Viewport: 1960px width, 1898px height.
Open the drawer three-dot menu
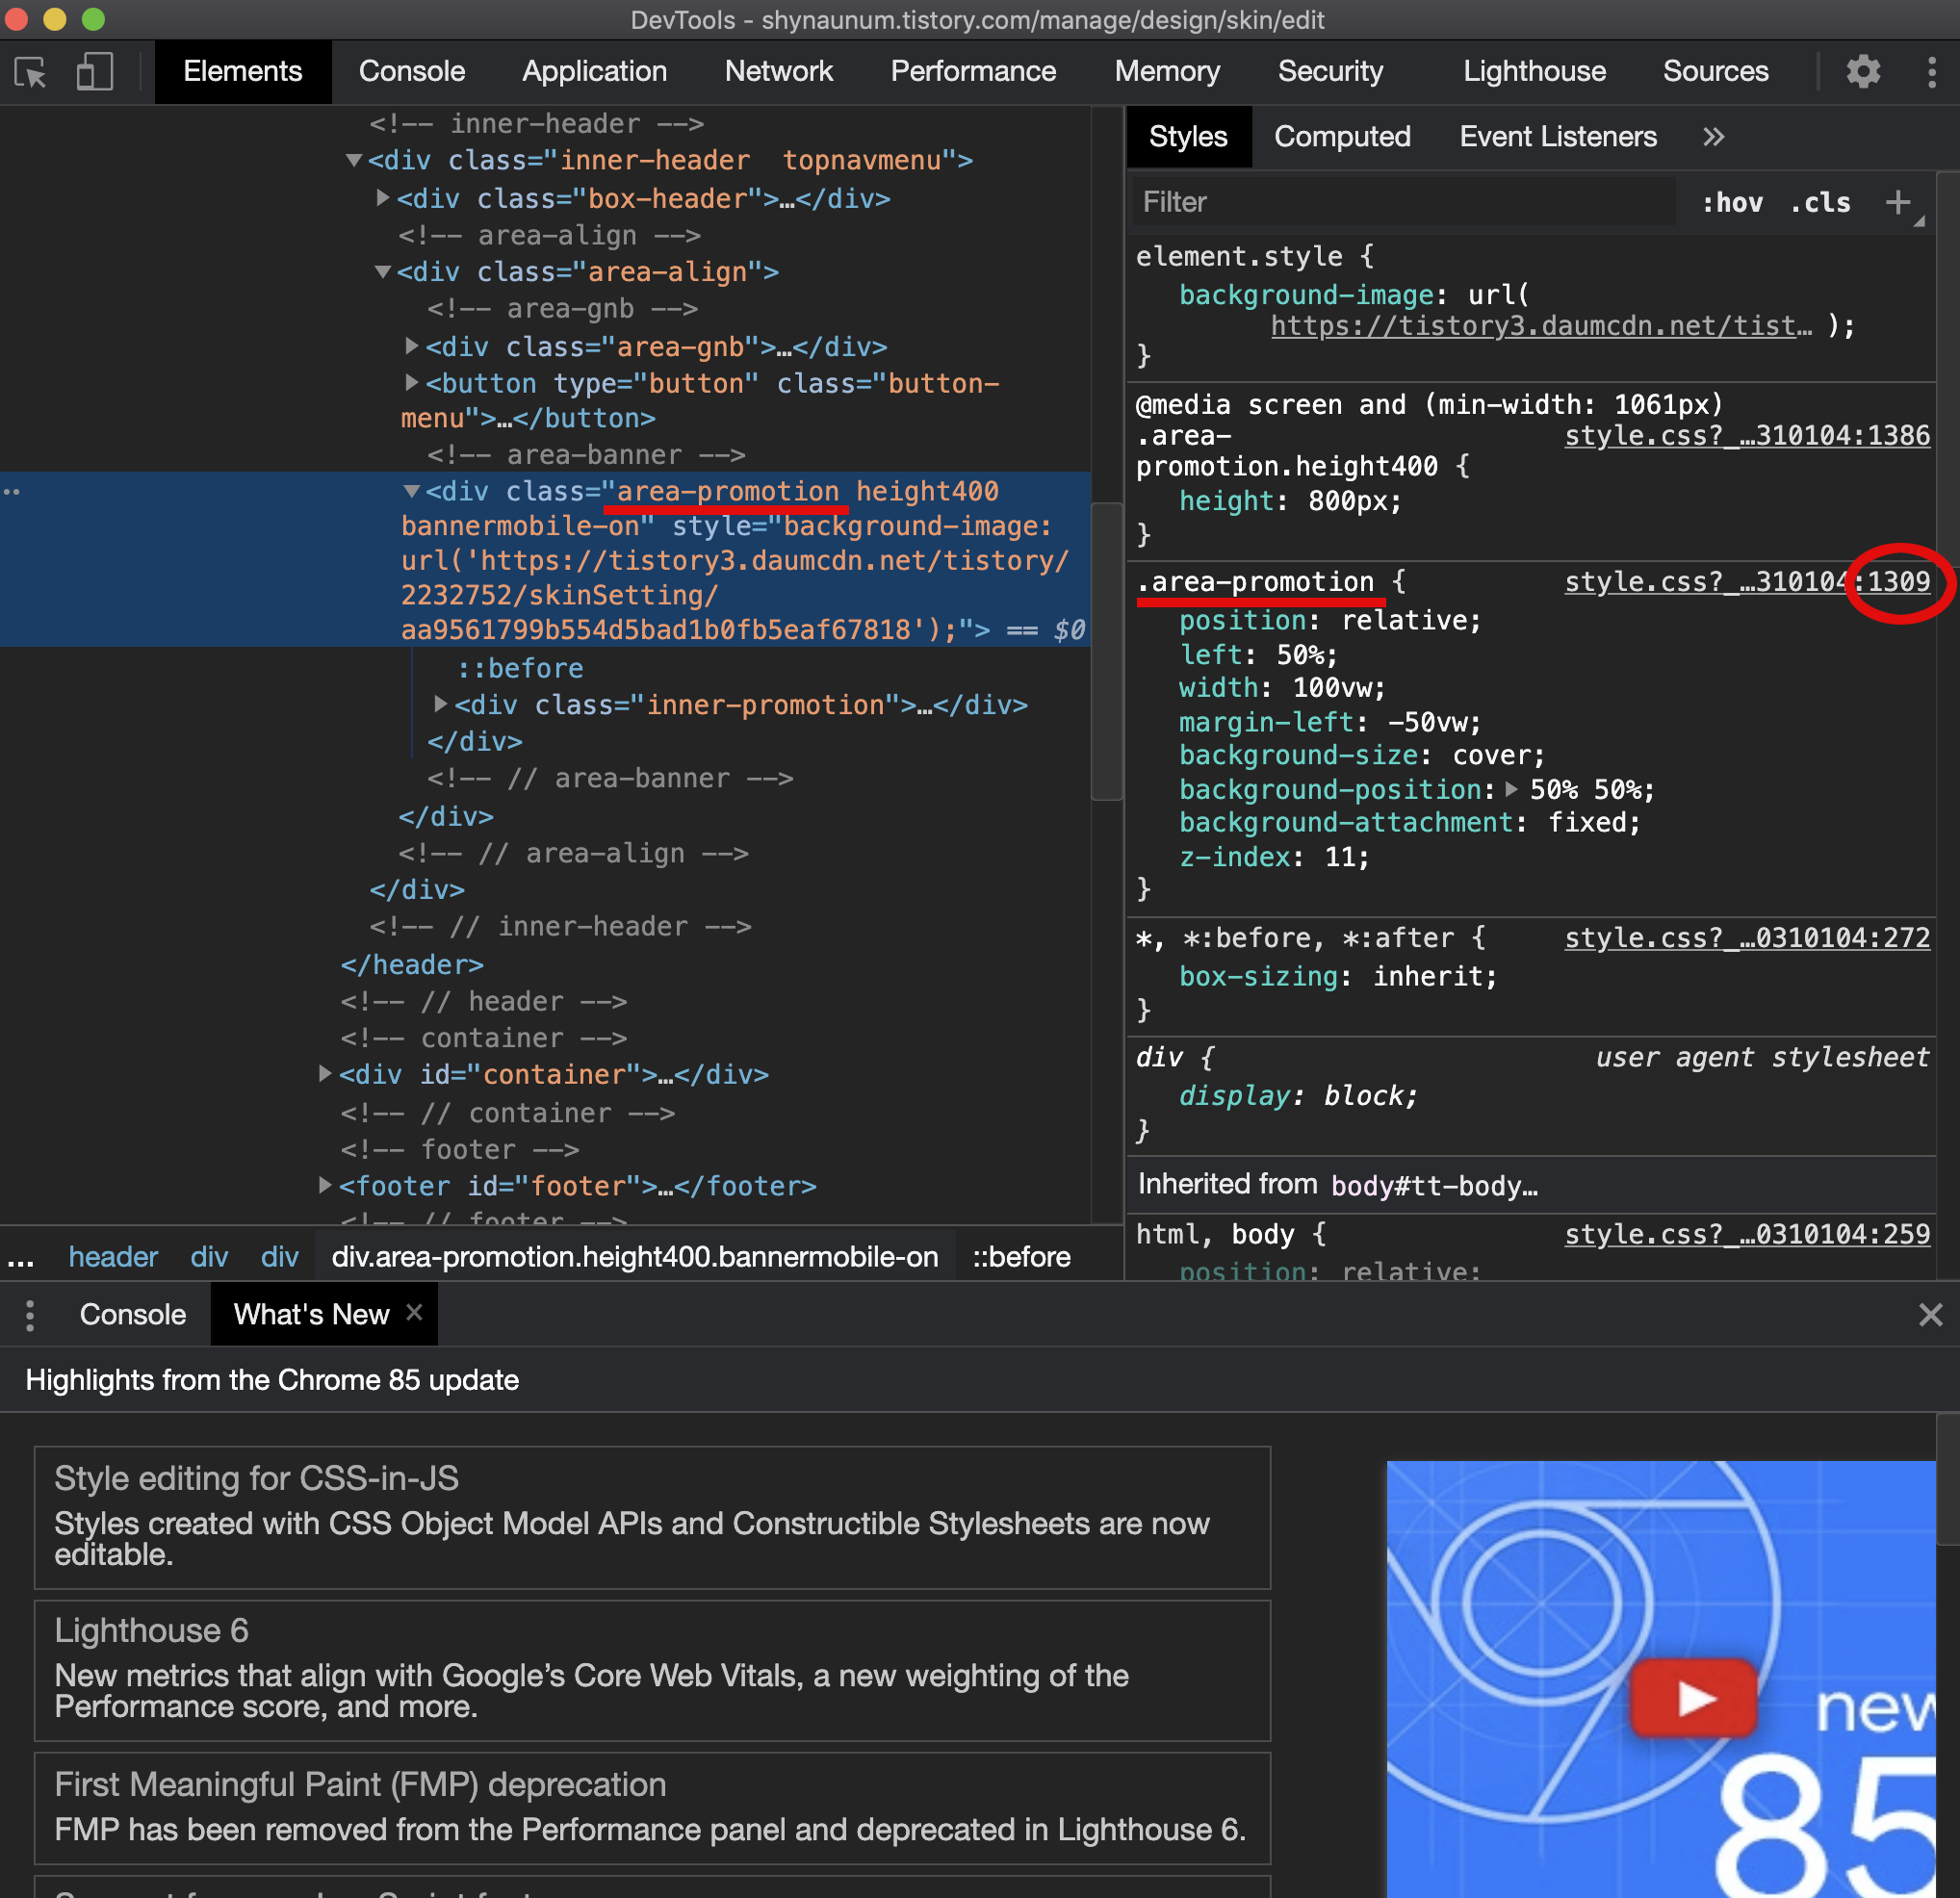point(30,1315)
